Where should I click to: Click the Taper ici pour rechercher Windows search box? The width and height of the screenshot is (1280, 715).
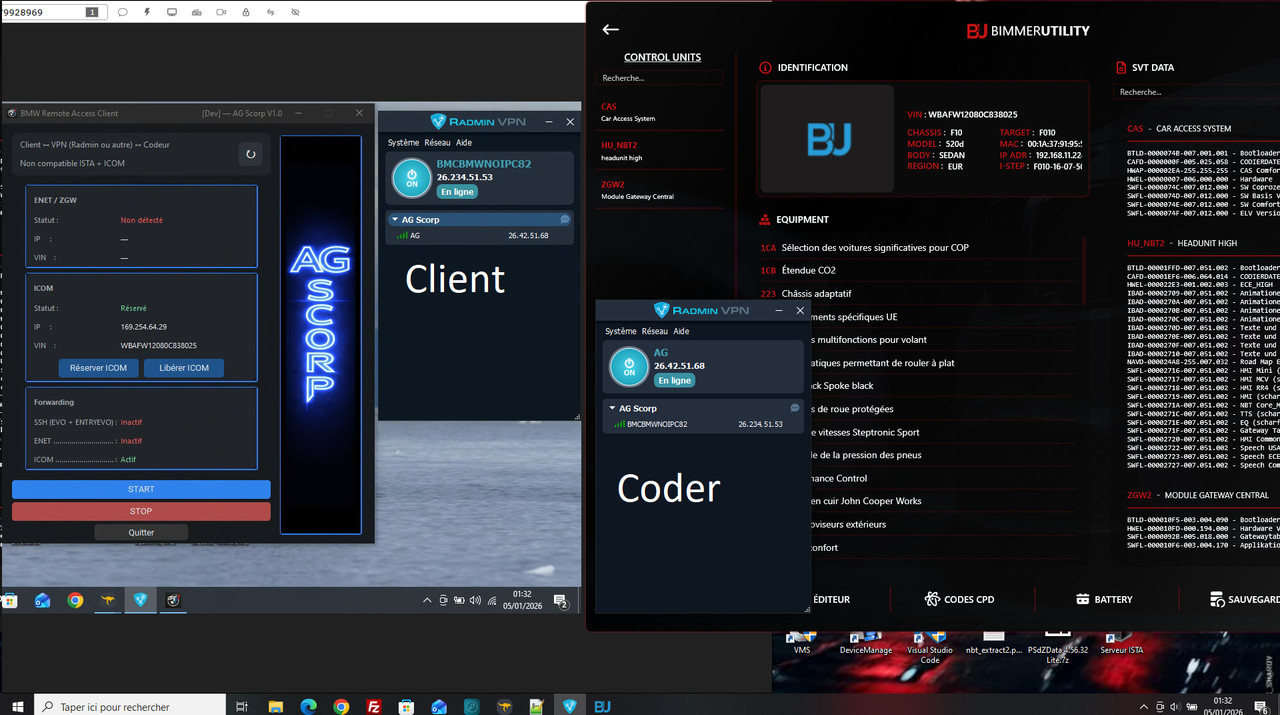click(x=130, y=706)
